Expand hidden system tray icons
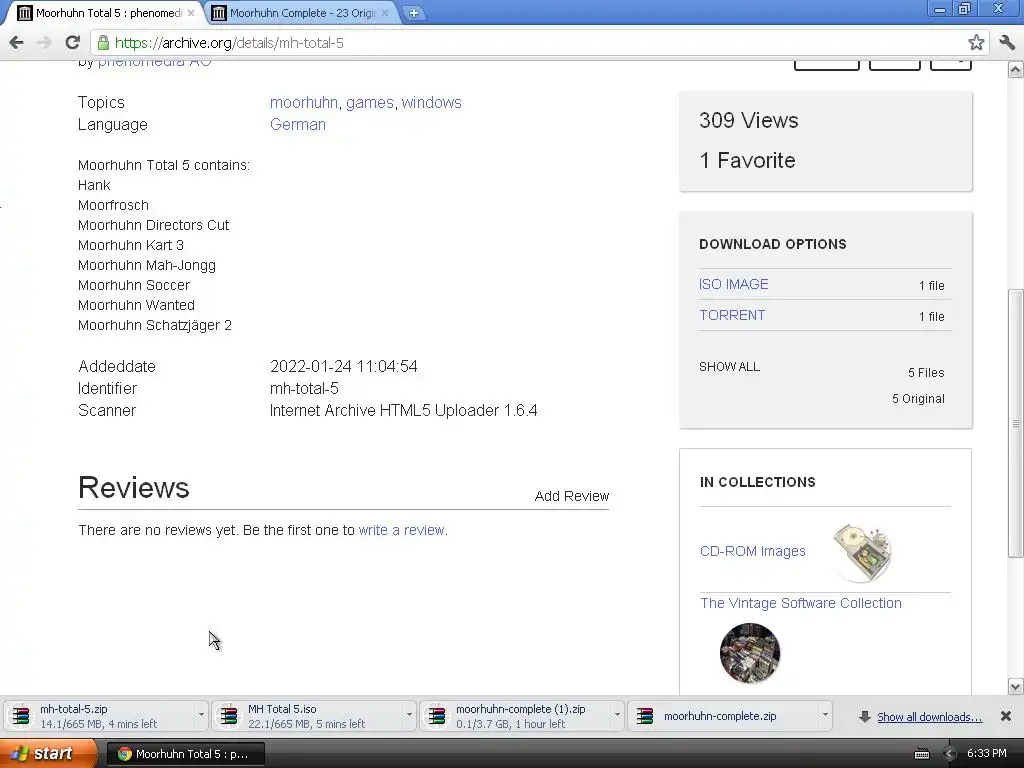 click(x=950, y=754)
